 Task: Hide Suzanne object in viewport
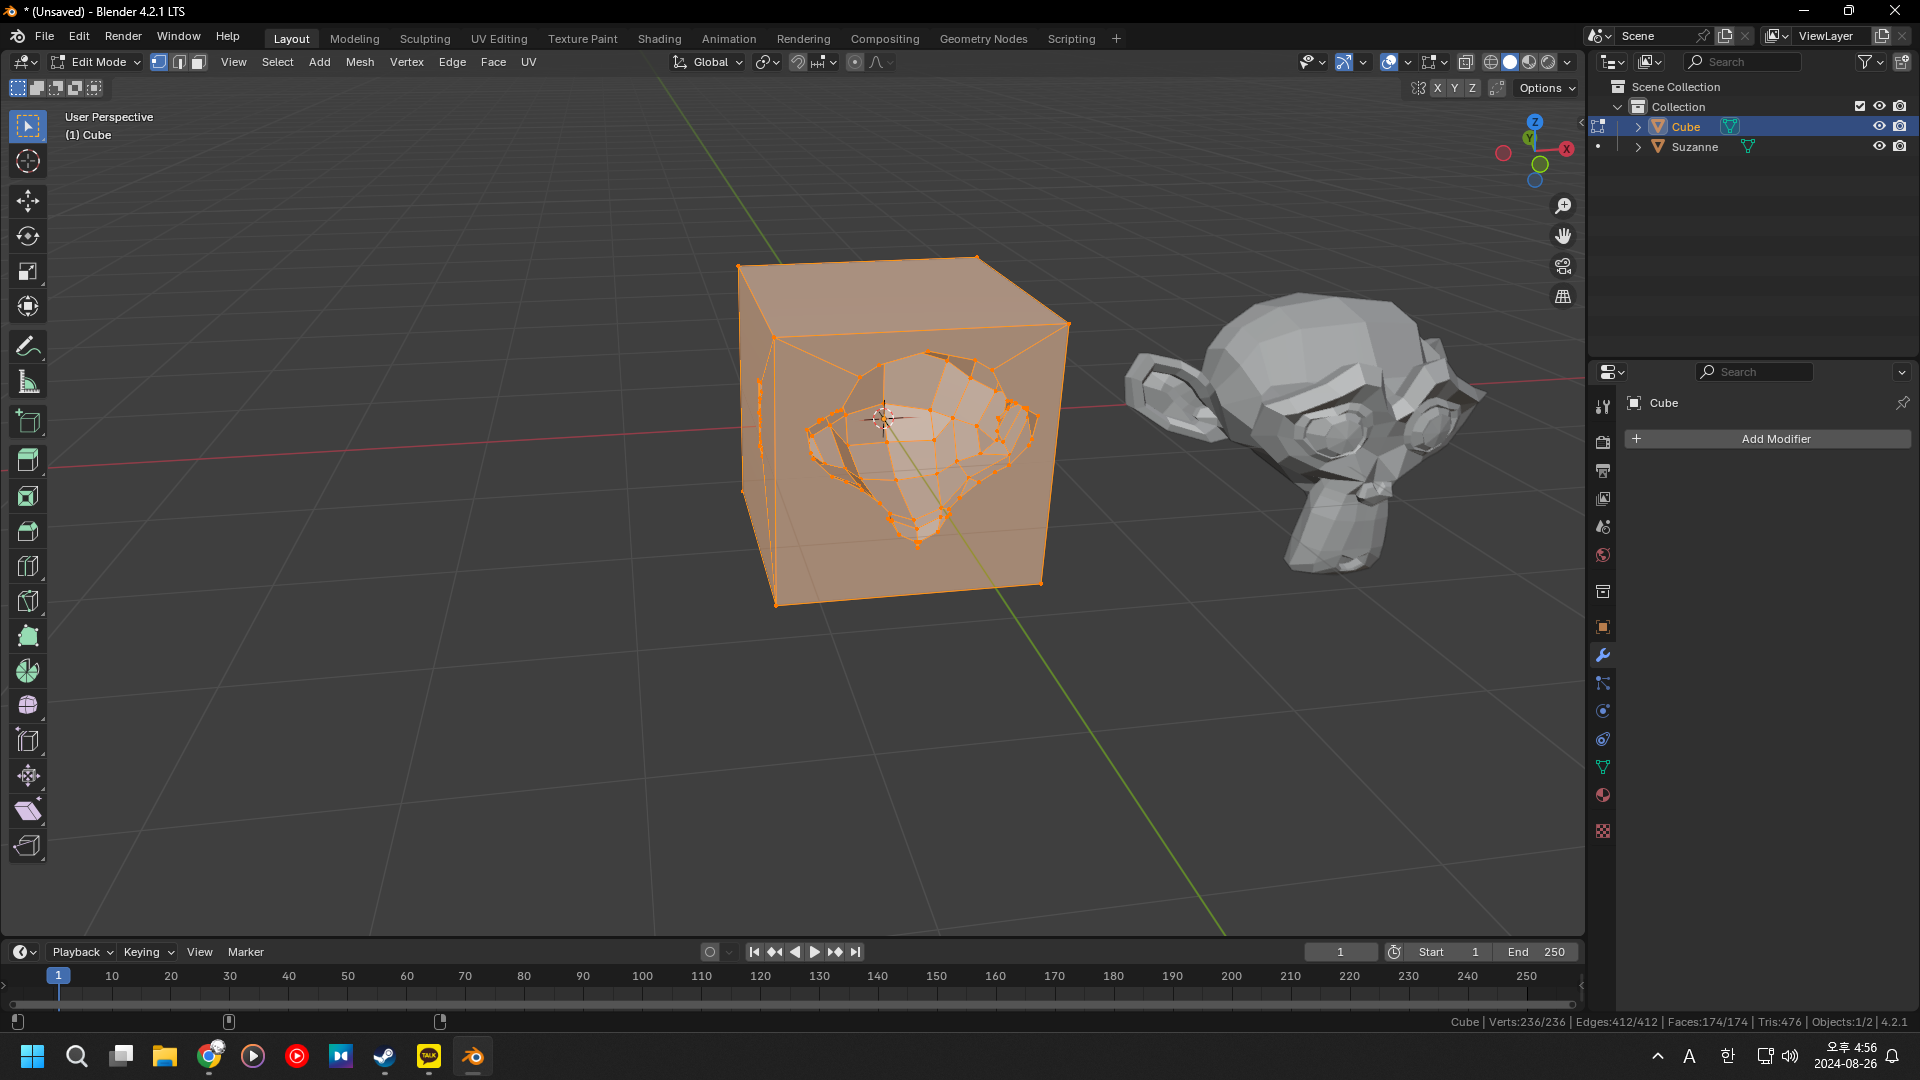[1879, 146]
